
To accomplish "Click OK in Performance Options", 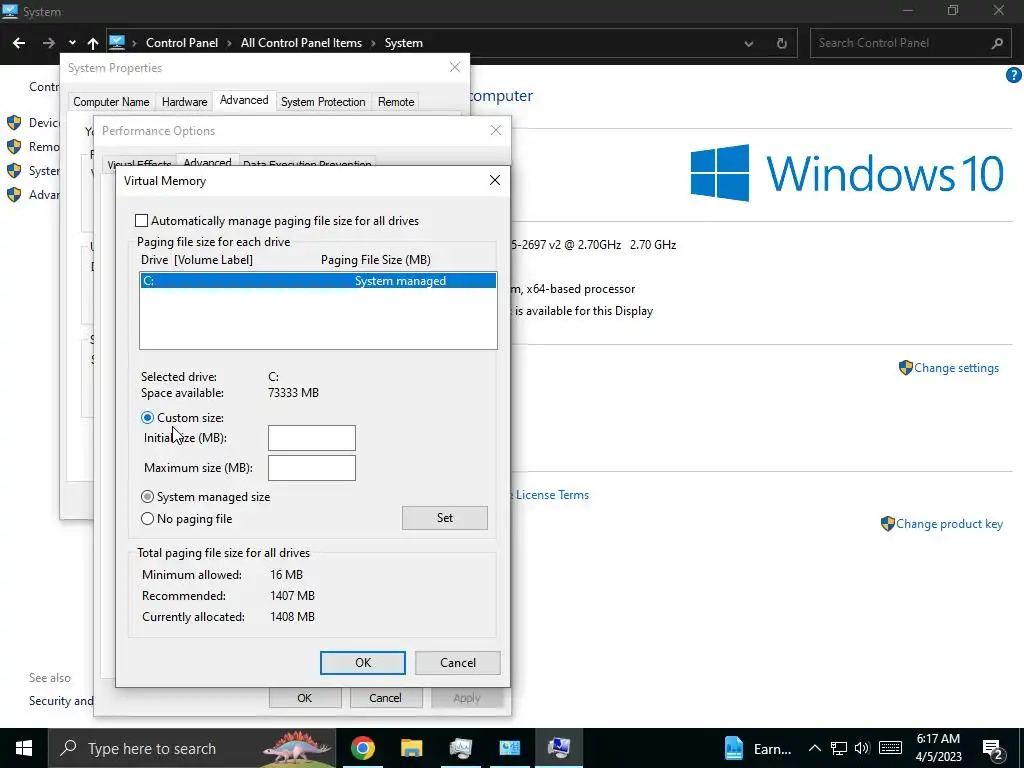I will (304, 698).
